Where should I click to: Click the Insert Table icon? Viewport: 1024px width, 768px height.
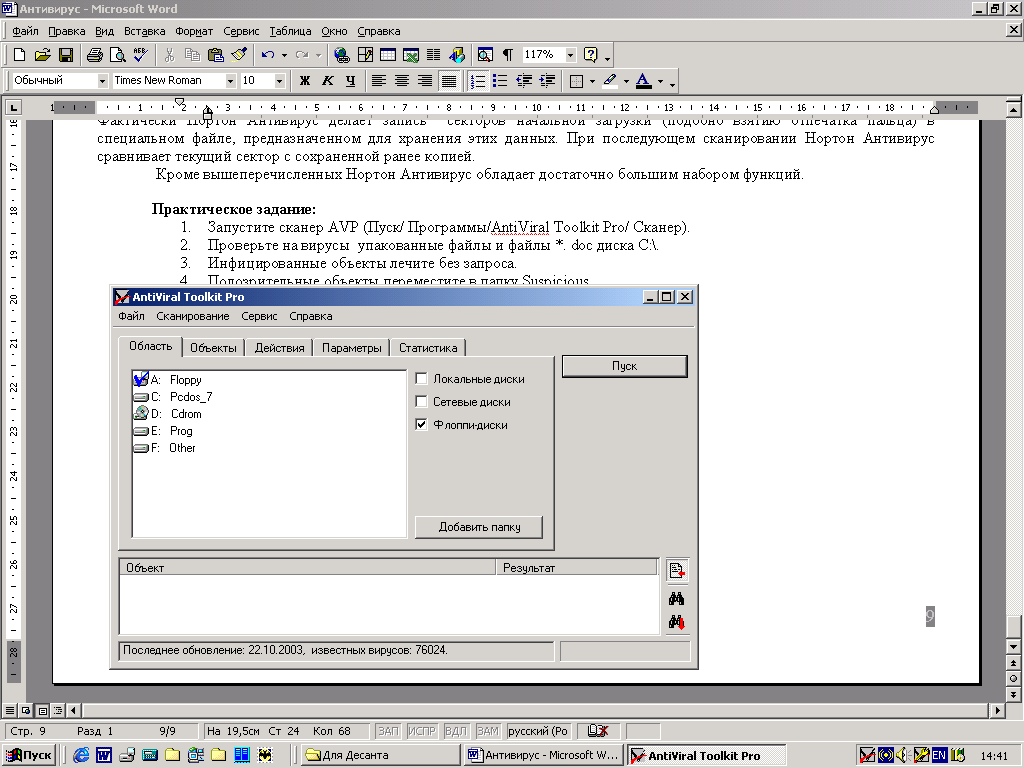[388, 55]
